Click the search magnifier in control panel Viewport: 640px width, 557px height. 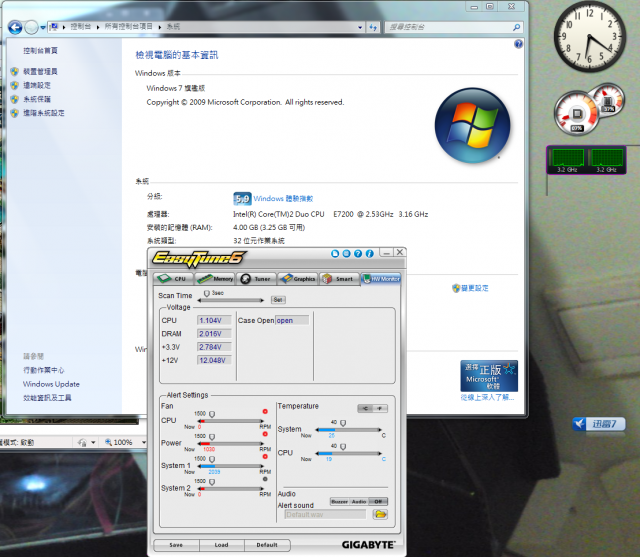tap(516, 27)
